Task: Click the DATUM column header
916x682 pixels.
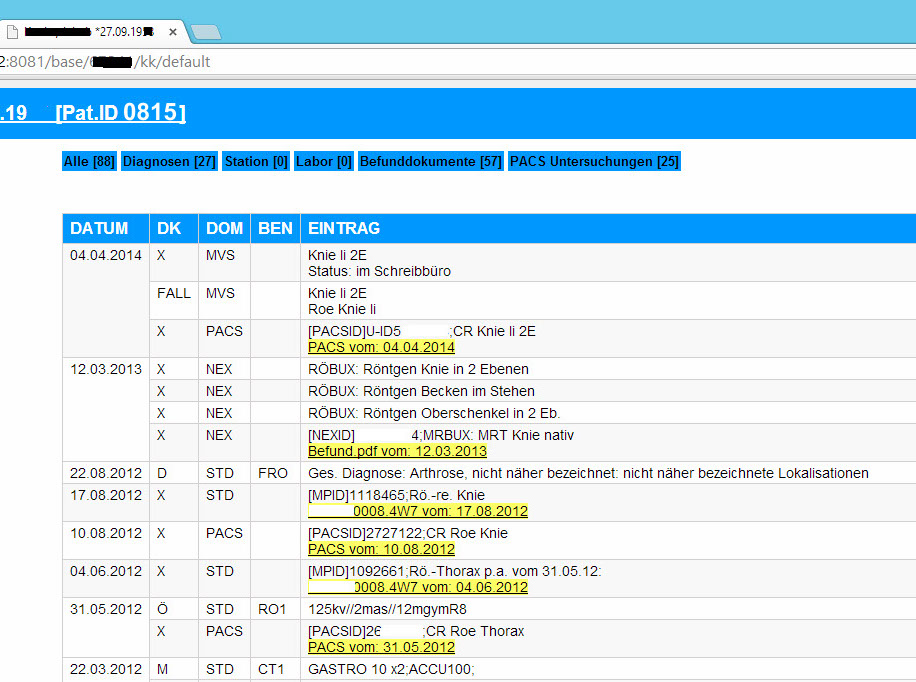Action: pyautogui.click(x=99, y=229)
